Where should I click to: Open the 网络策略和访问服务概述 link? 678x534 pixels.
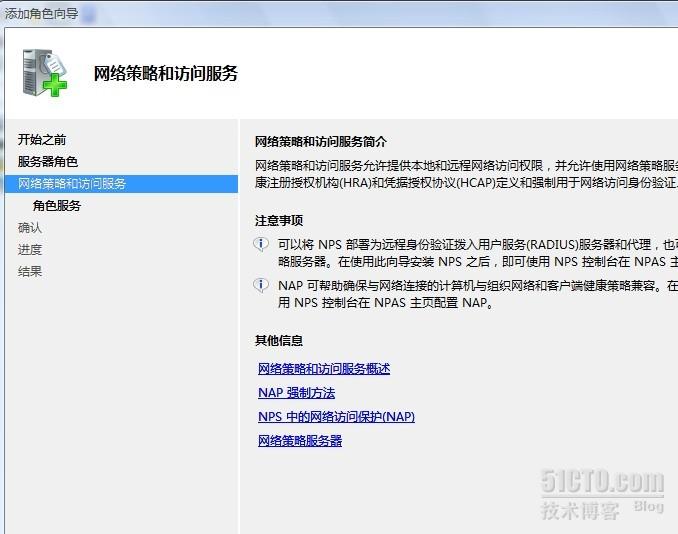coord(324,369)
